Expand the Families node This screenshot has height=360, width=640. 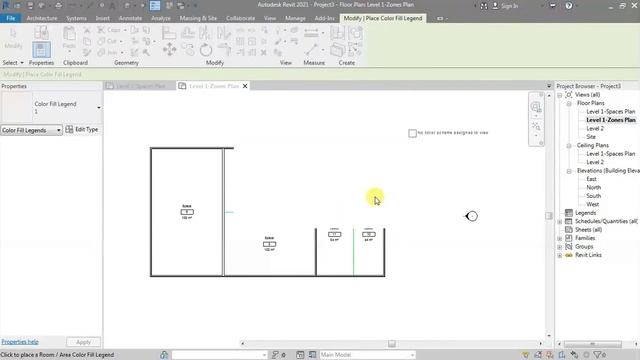[x=560, y=238]
